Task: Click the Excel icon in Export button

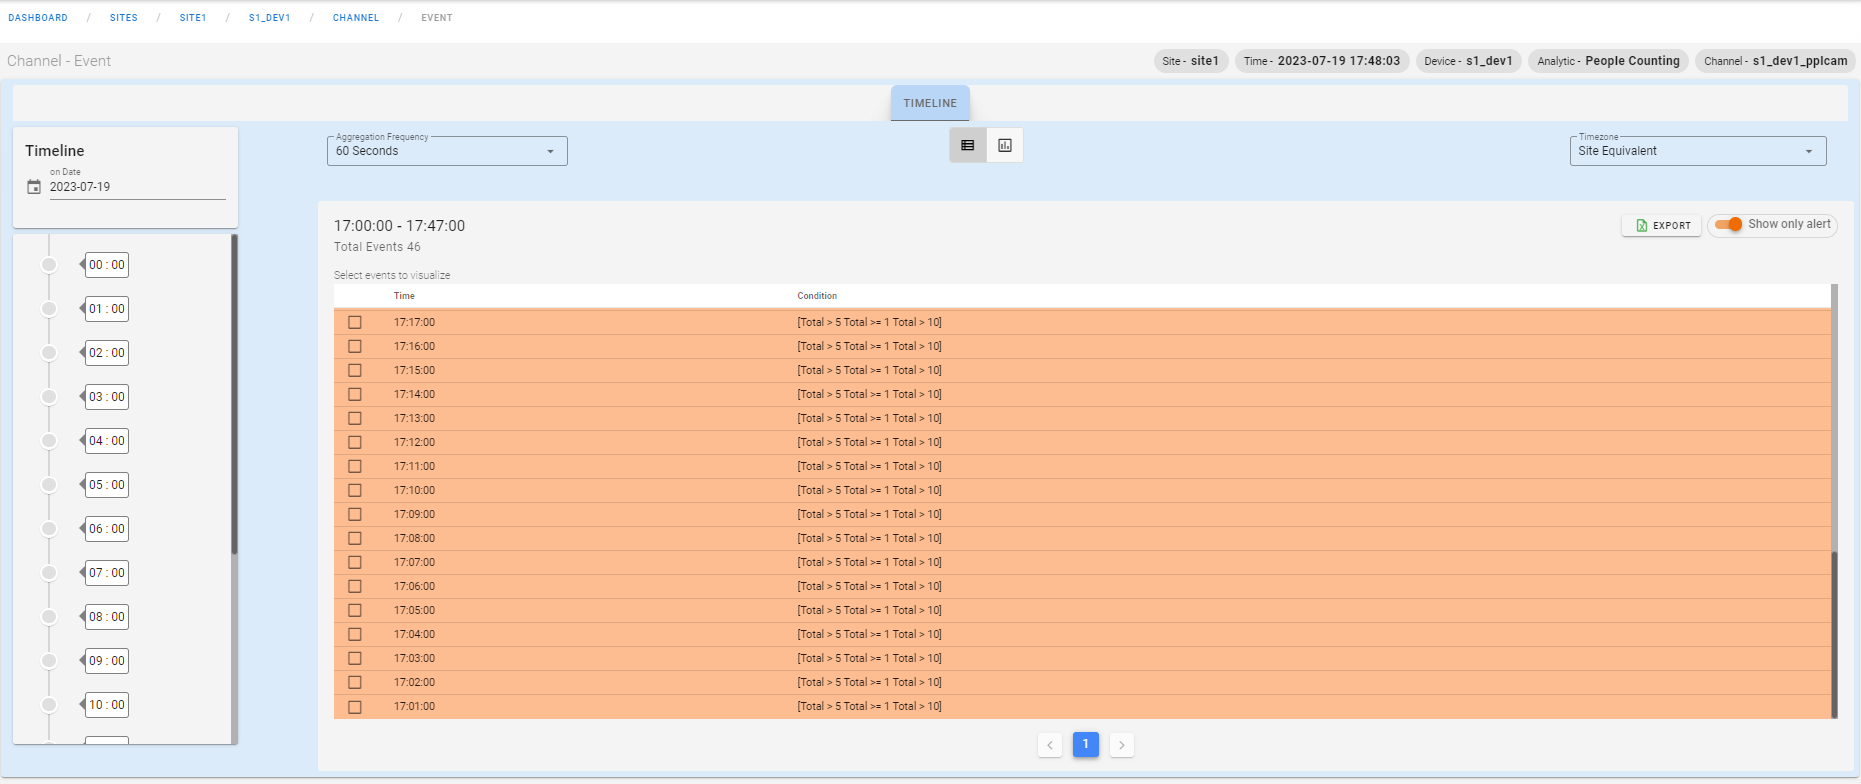Action: [1641, 226]
